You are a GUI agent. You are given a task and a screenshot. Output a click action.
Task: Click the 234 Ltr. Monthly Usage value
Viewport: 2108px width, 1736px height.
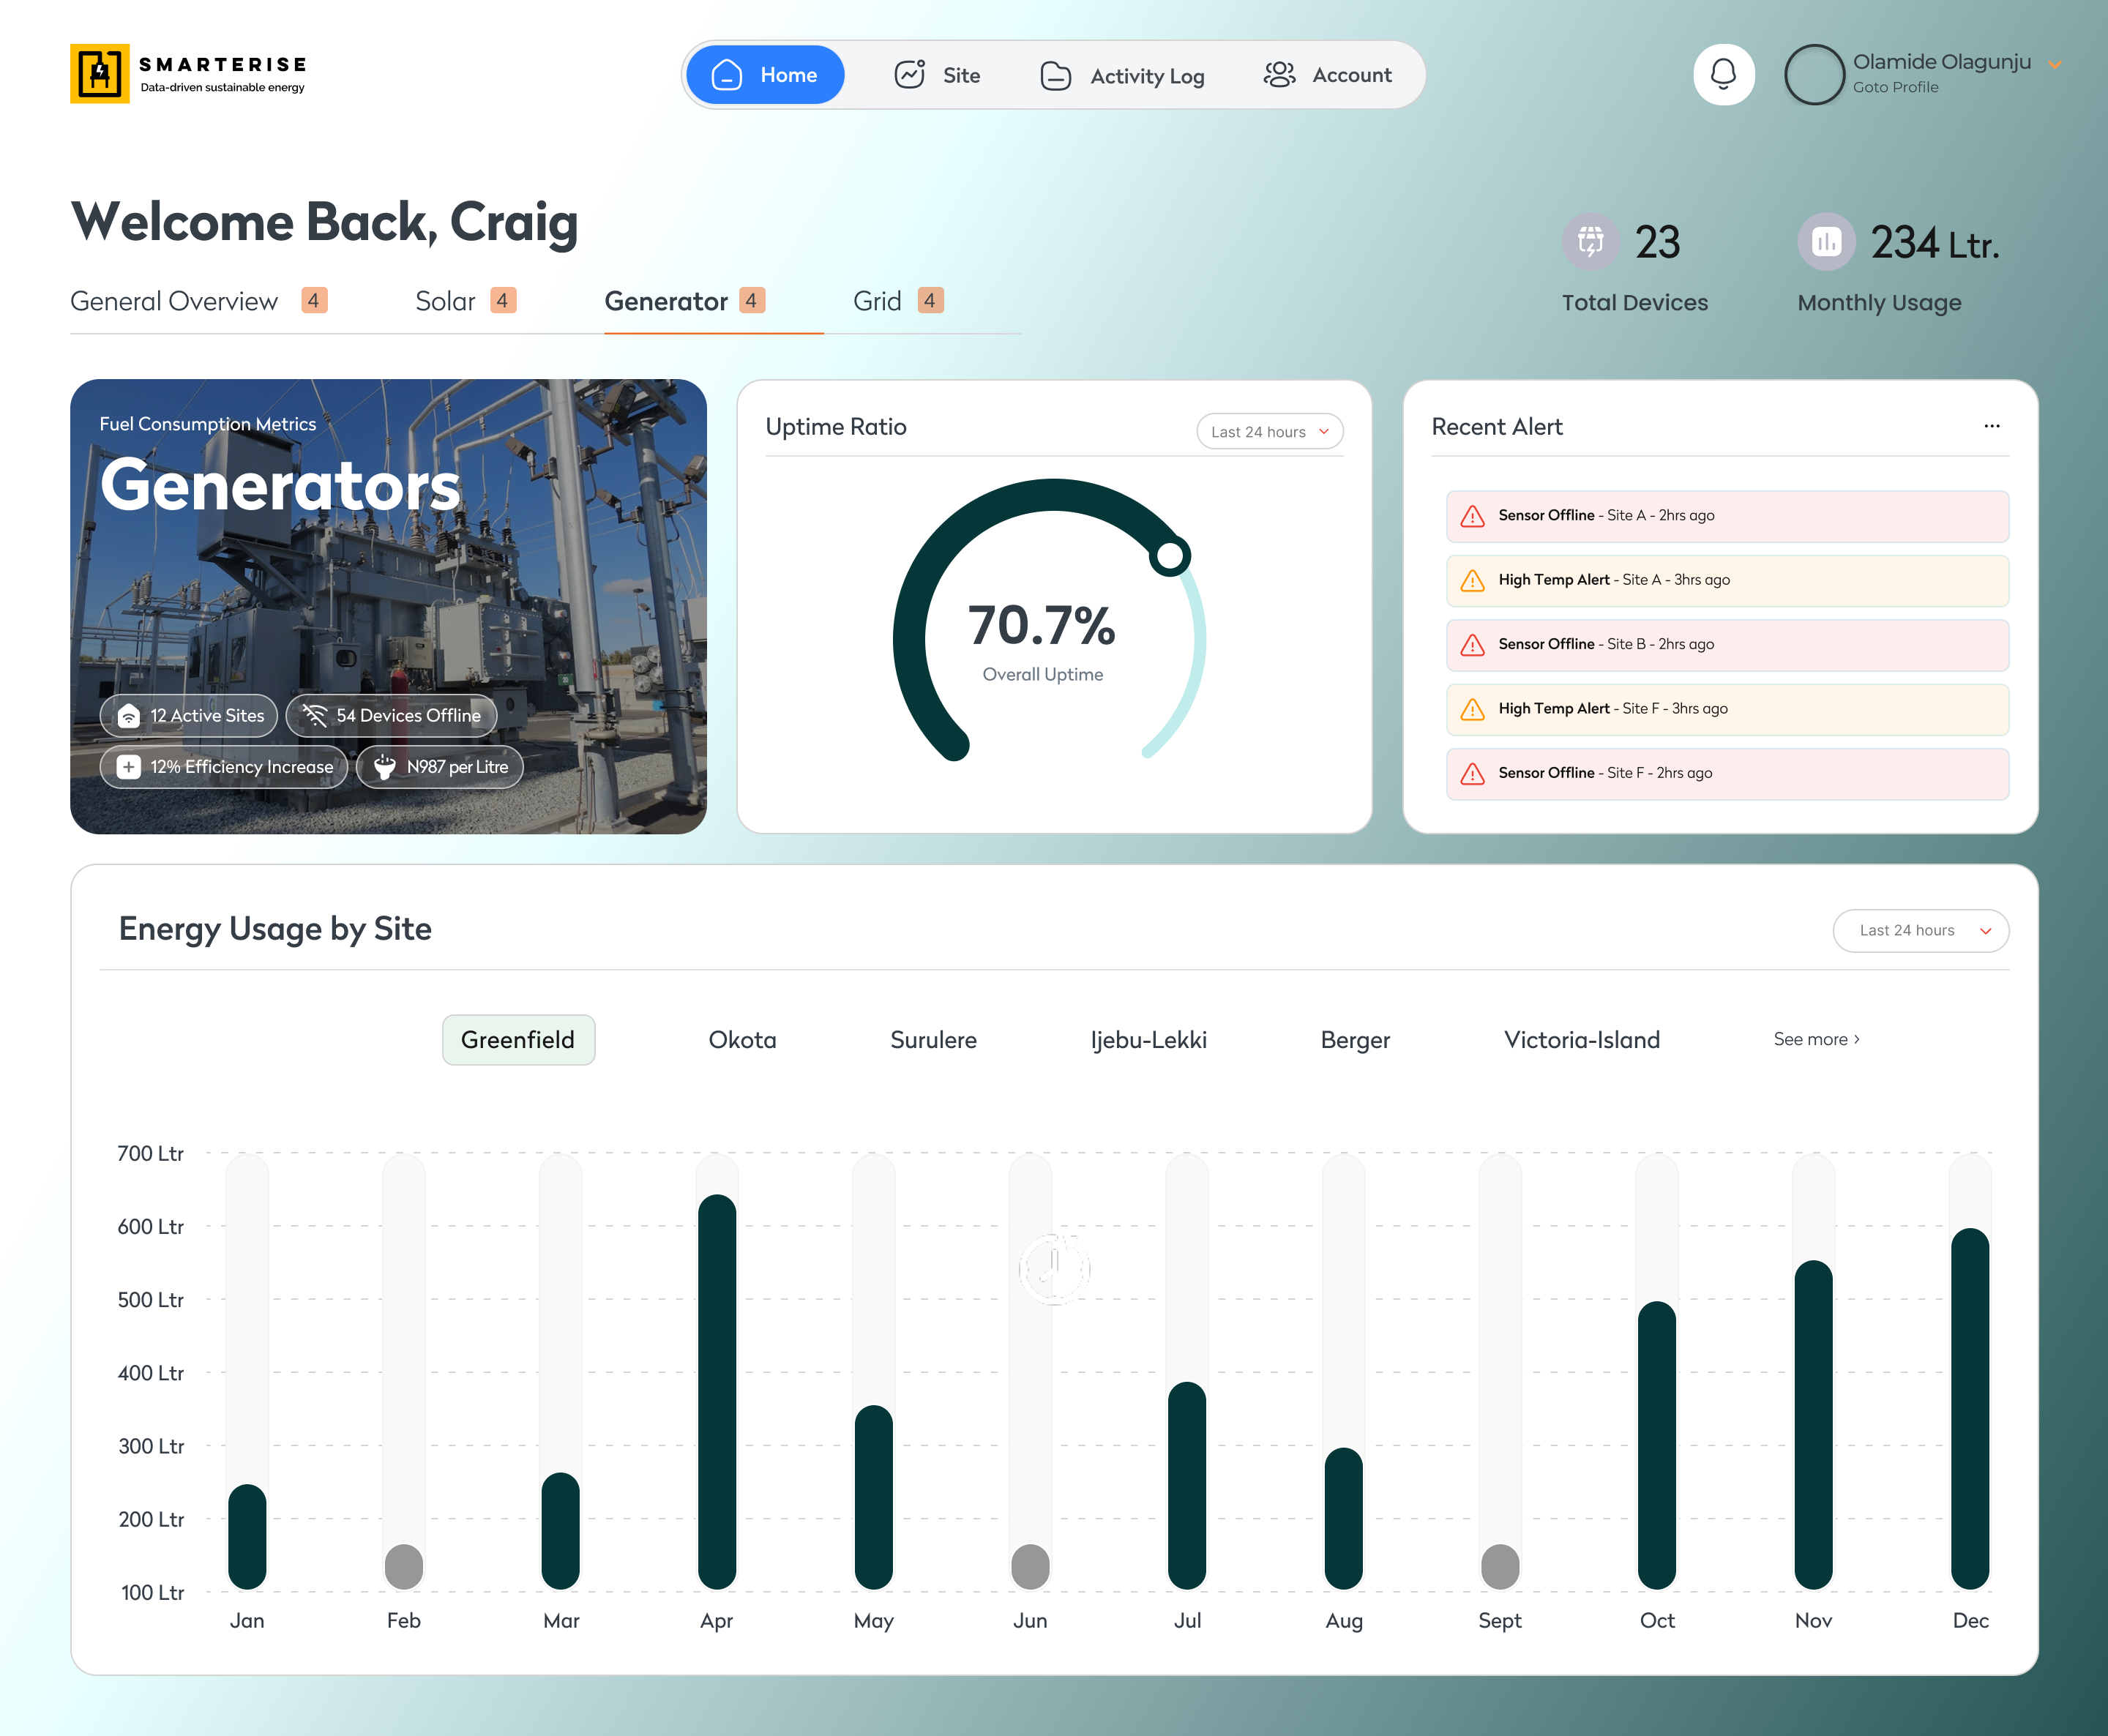pyautogui.click(x=1935, y=243)
